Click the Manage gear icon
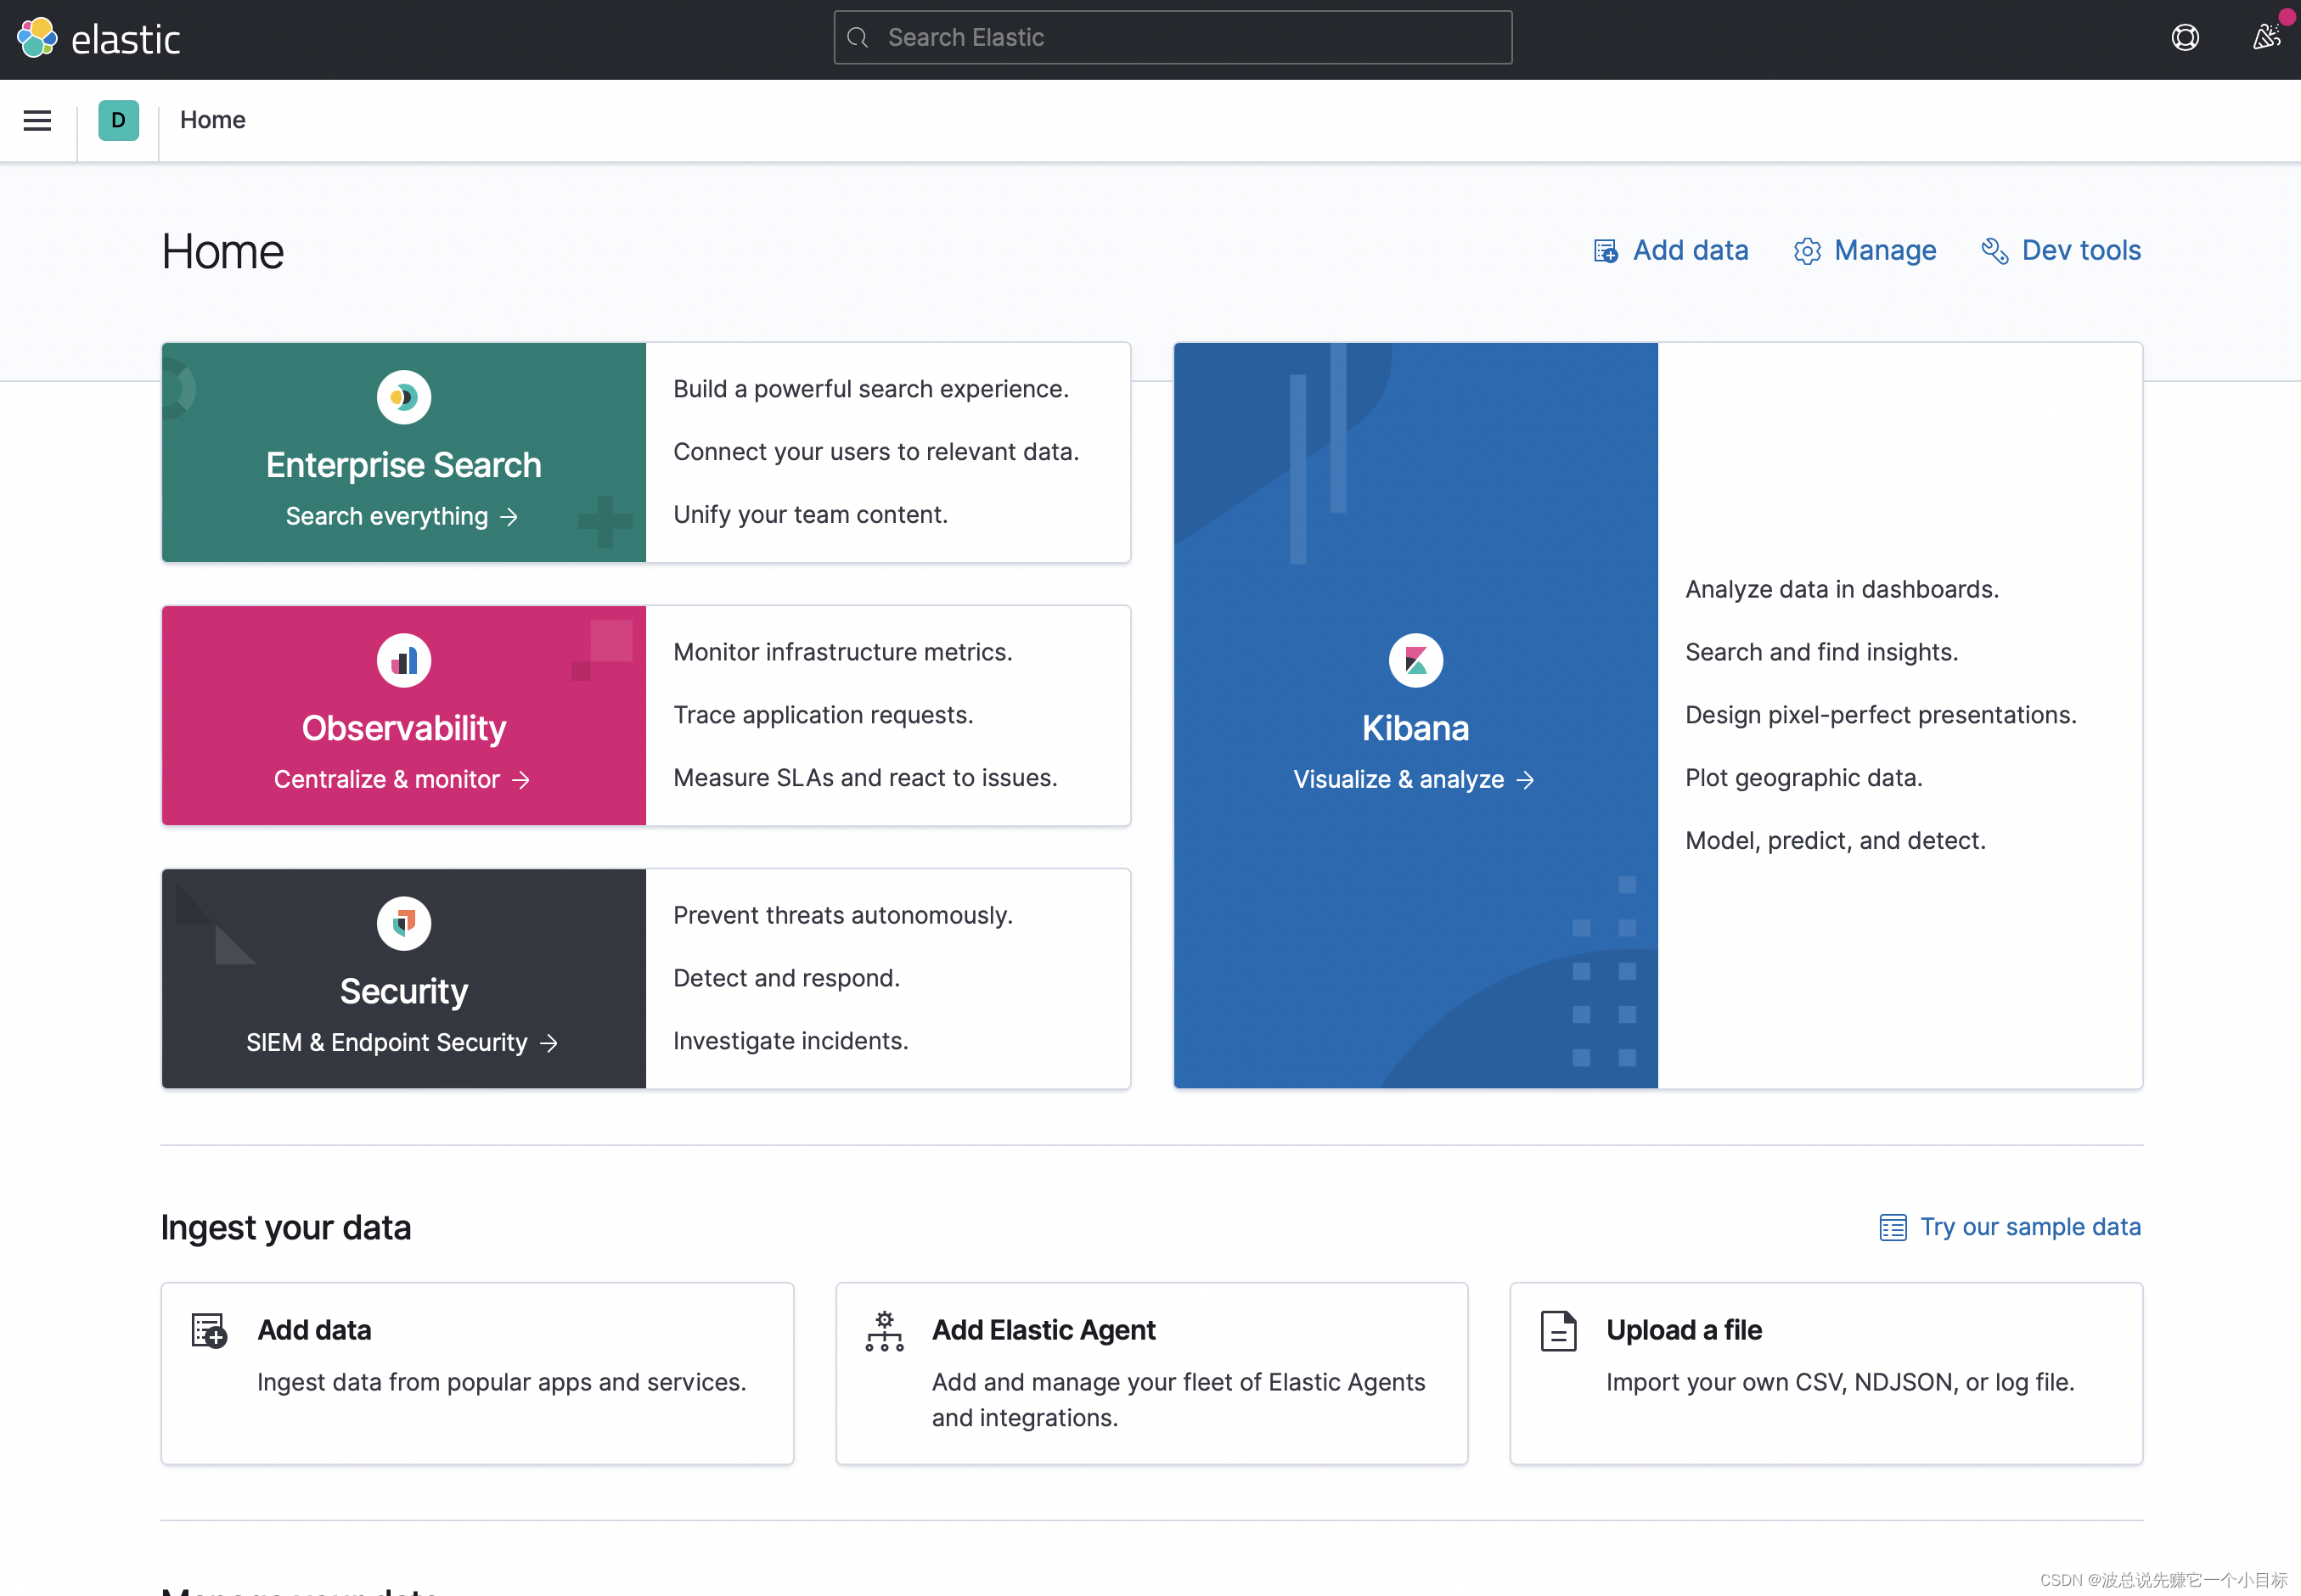The height and width of the screenshot is (1596, 2301). coord(1807,251)
